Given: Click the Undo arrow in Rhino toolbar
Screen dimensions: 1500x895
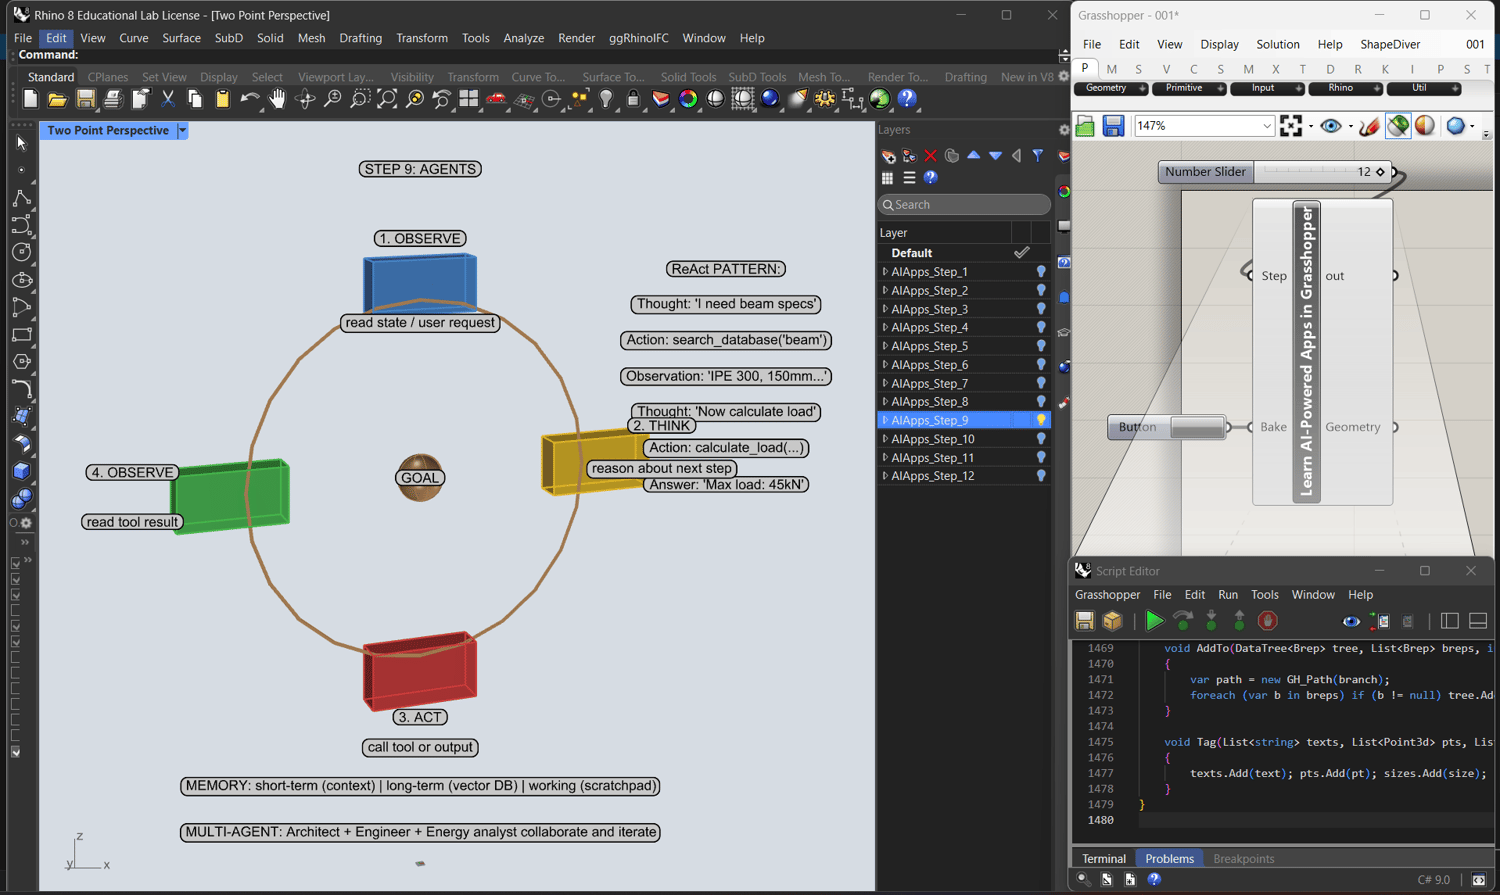Looking at the screenshot, I should coord(249,99).
